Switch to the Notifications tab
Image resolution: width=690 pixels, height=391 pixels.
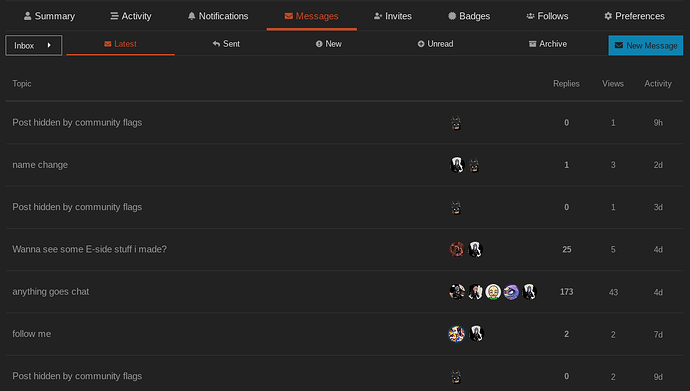[x=218, y=16]
